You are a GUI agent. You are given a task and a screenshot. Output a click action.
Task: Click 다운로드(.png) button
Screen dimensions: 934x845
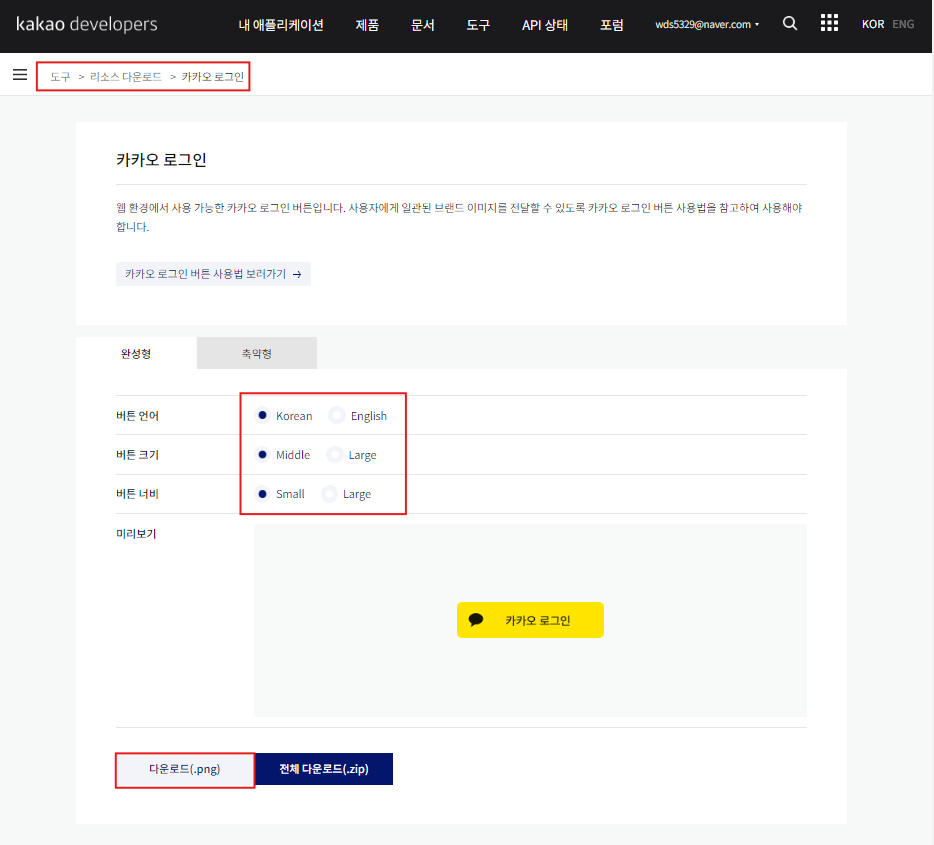point(185,769)
